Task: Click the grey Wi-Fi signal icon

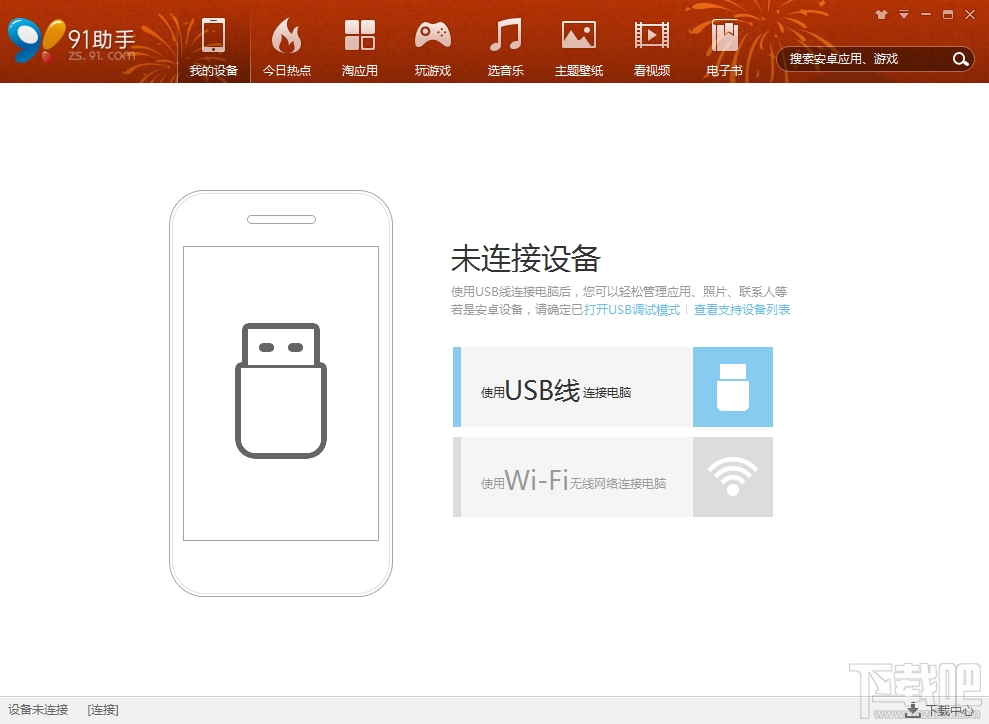Action: pos(733,477)
